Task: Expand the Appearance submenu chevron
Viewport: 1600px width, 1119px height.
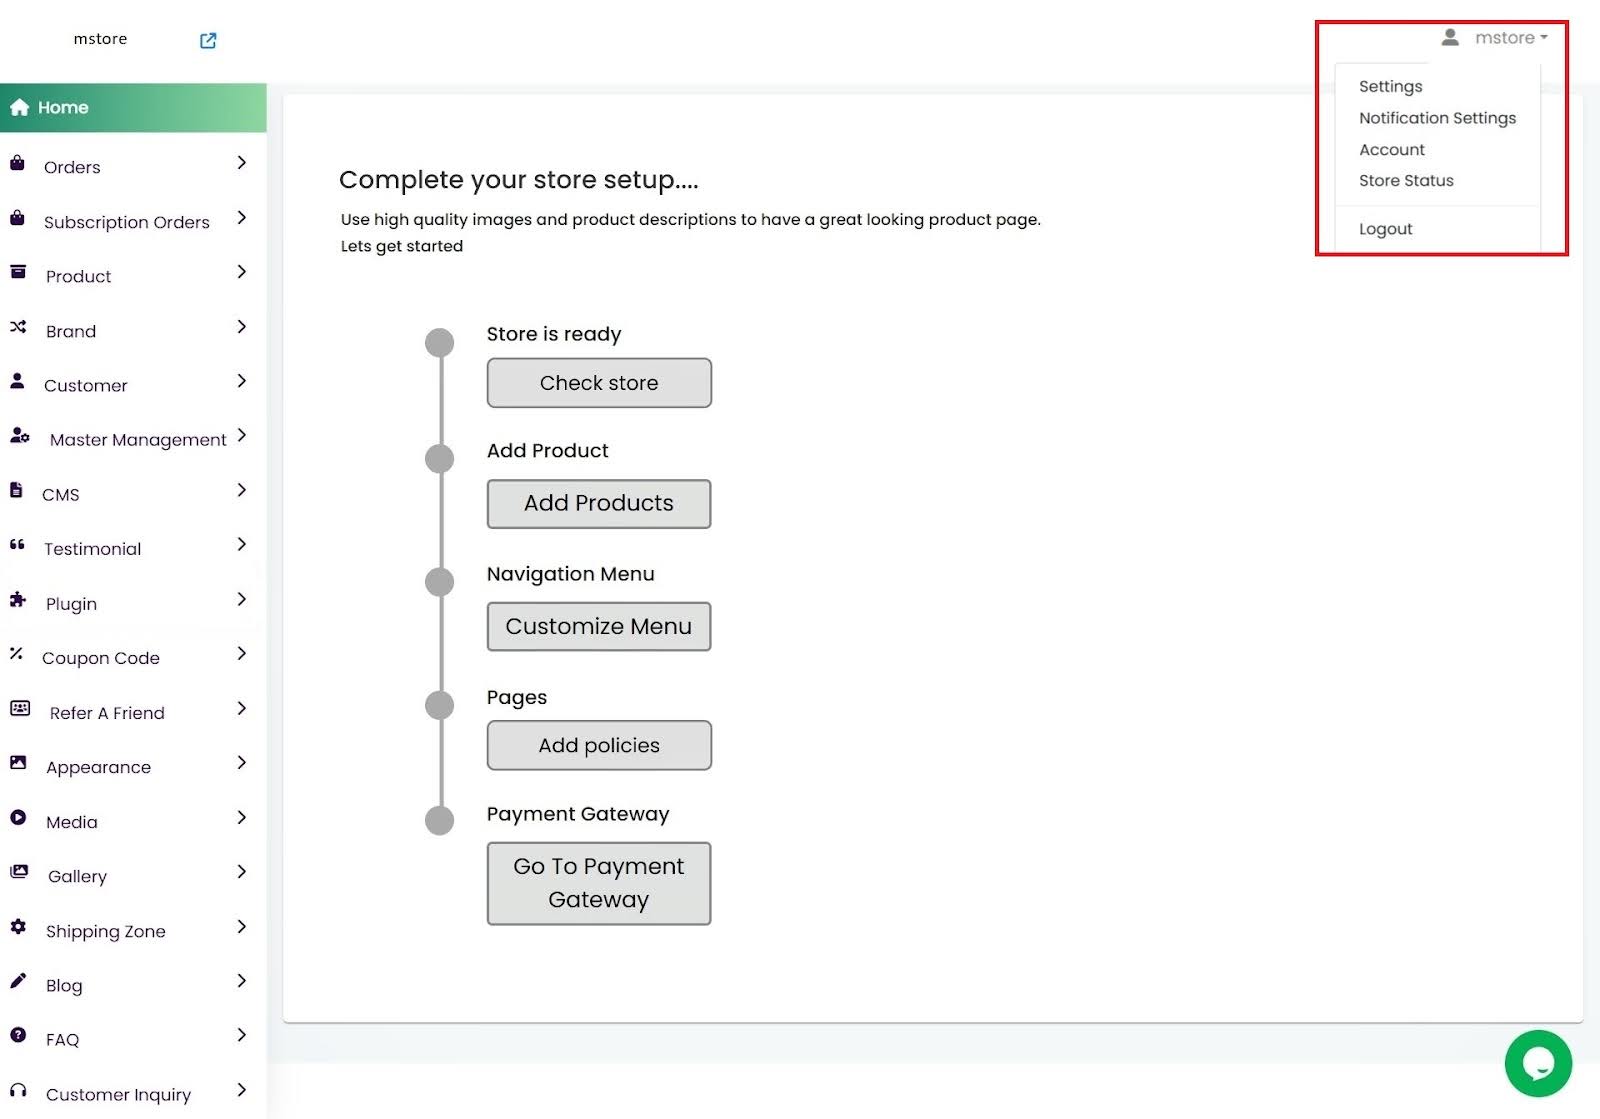Action: pyautogui.click(x=241, y=763)
